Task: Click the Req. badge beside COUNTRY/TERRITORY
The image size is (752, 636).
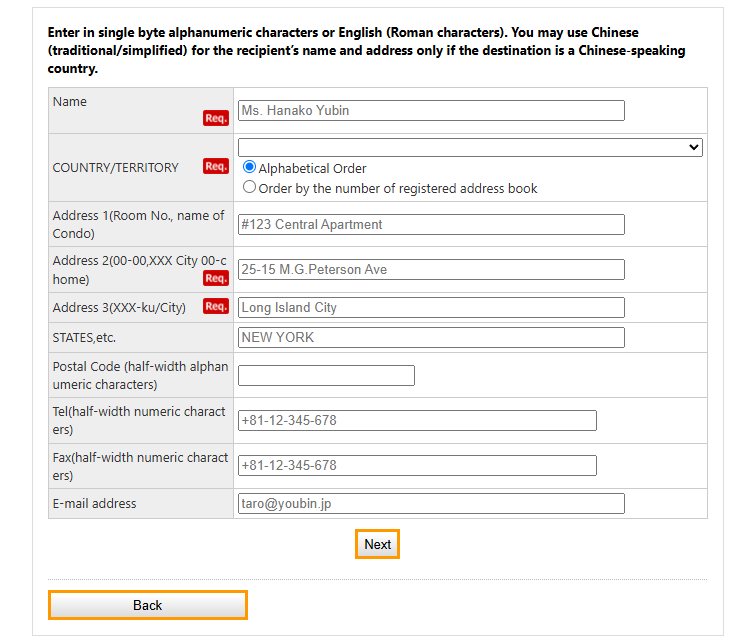Action: (216, 166)
